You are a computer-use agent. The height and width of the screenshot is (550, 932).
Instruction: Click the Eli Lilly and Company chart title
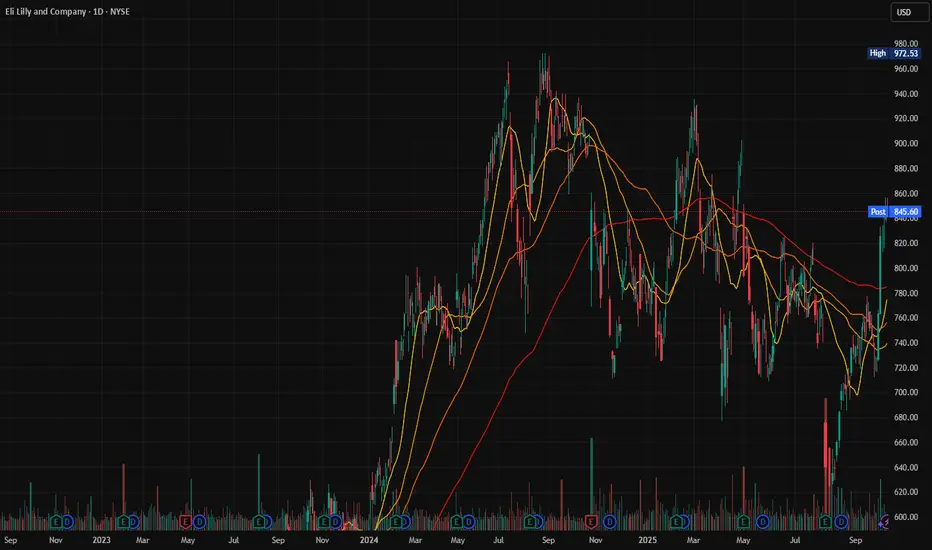click(67, 12)
